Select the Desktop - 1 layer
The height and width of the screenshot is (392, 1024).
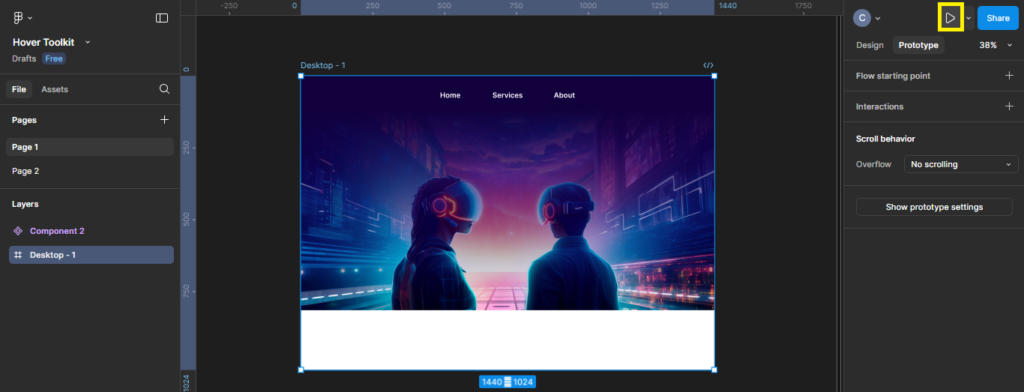pyautogui.click(x=91, y=255)
